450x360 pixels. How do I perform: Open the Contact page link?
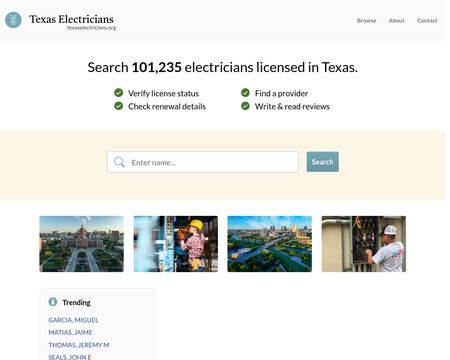pos(427,21)
